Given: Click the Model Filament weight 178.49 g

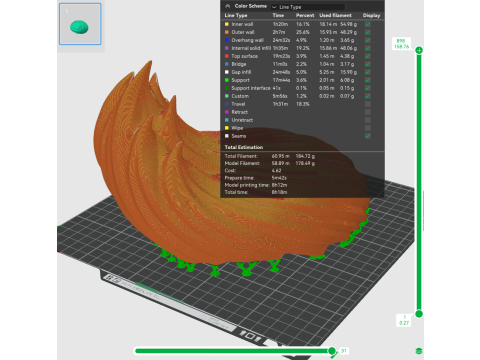Looking at the screenshot, I should (305, 163).
